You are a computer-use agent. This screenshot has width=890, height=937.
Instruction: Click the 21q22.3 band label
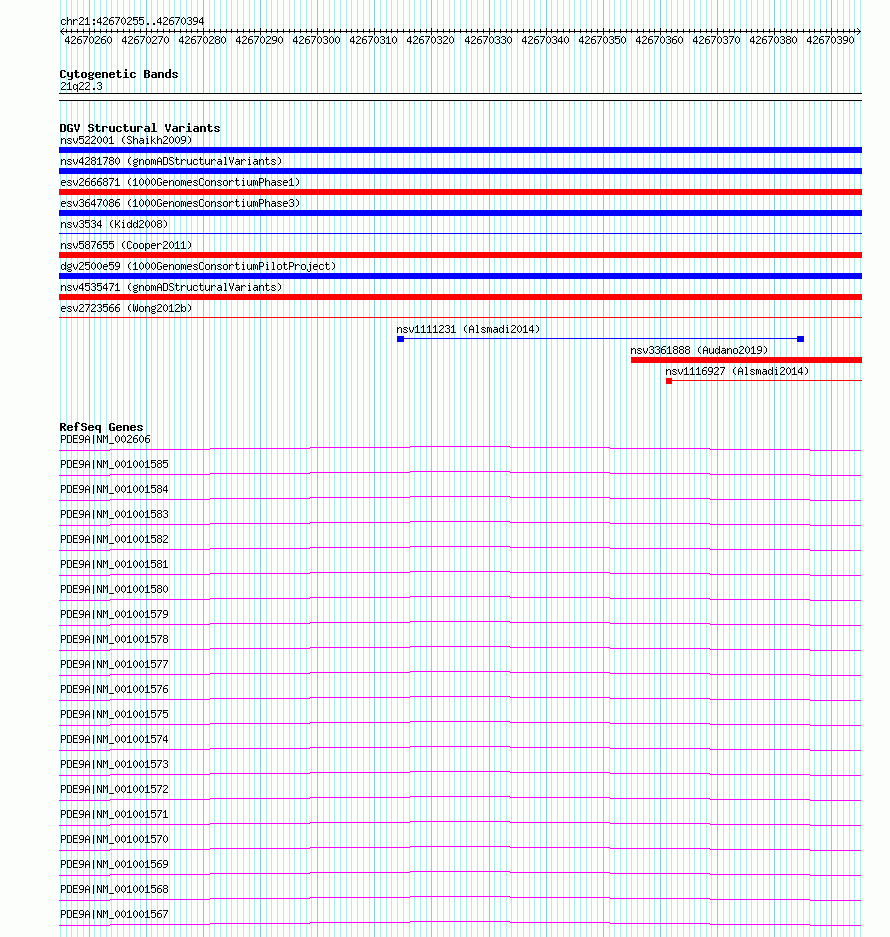click(81, 87)
